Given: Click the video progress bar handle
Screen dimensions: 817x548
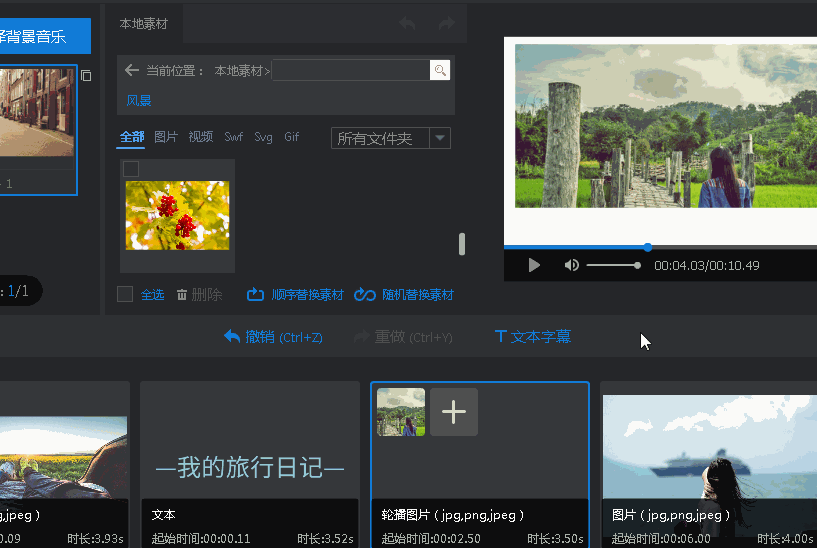Looking at the screenshot, I should pos(647,247).
